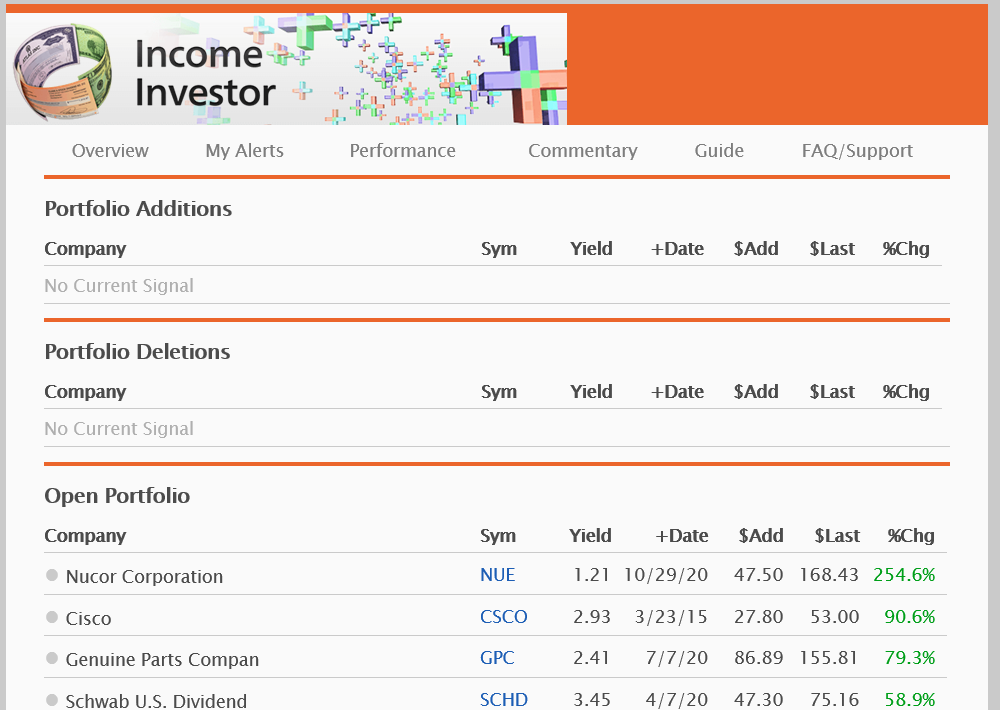The height and width of the screenshot is (710, 1000).
Task: Click the 58.9% change value
Action: (x=909, y=700)
